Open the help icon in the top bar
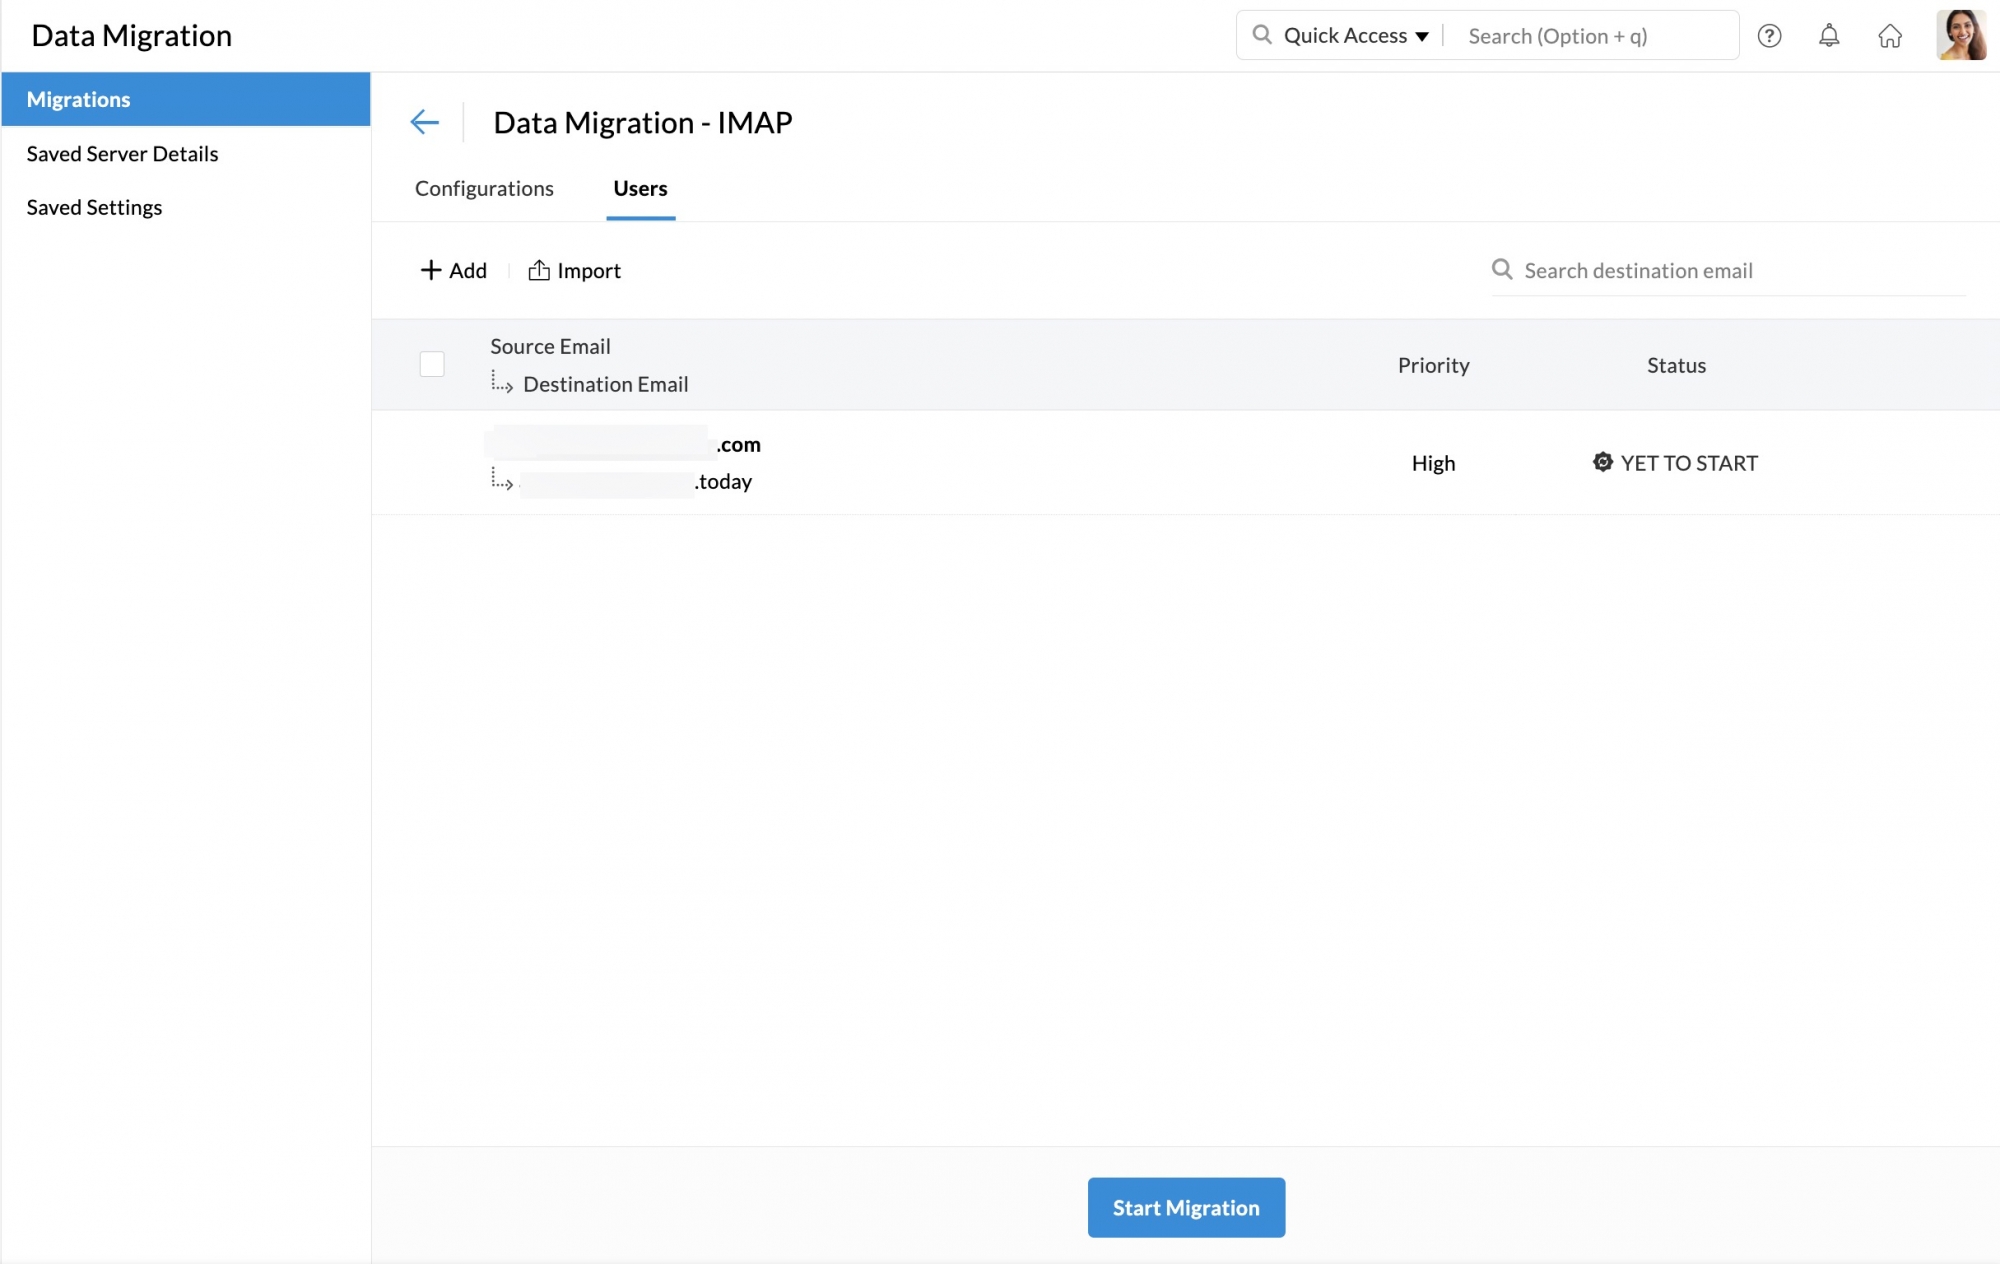The width and height of the screenshot is (2000, 1264). (1770, 36)
